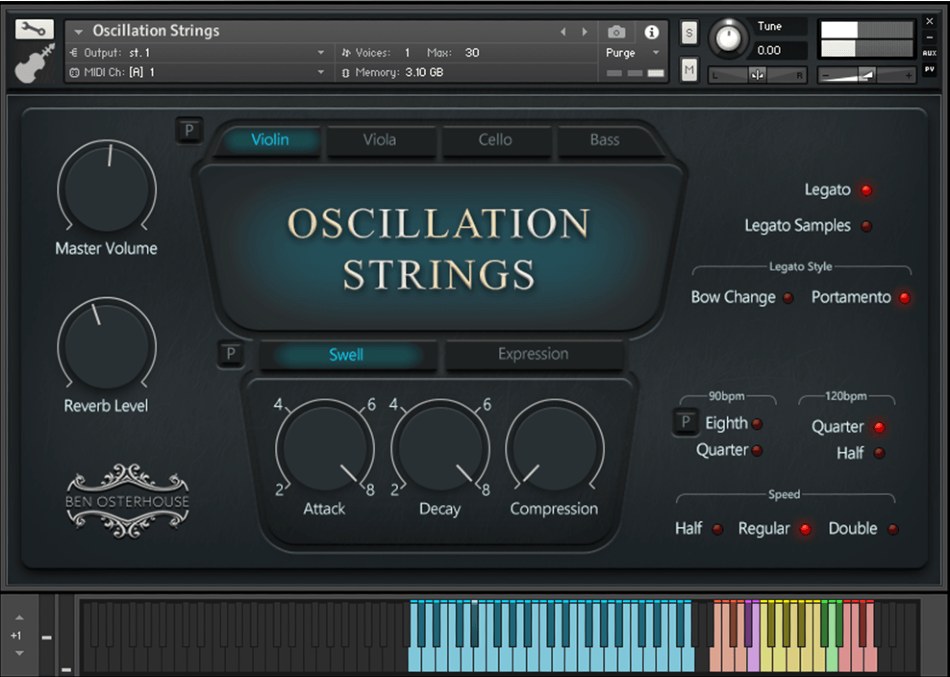Screen dimensions: 950x677
Task: Open the snapshot camera icon
Action: pos(617,32)
